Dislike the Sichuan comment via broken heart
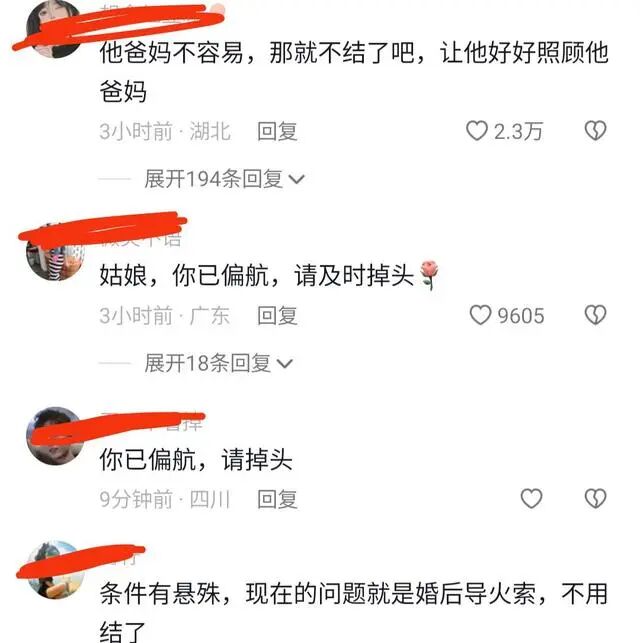 pos(595,499)
